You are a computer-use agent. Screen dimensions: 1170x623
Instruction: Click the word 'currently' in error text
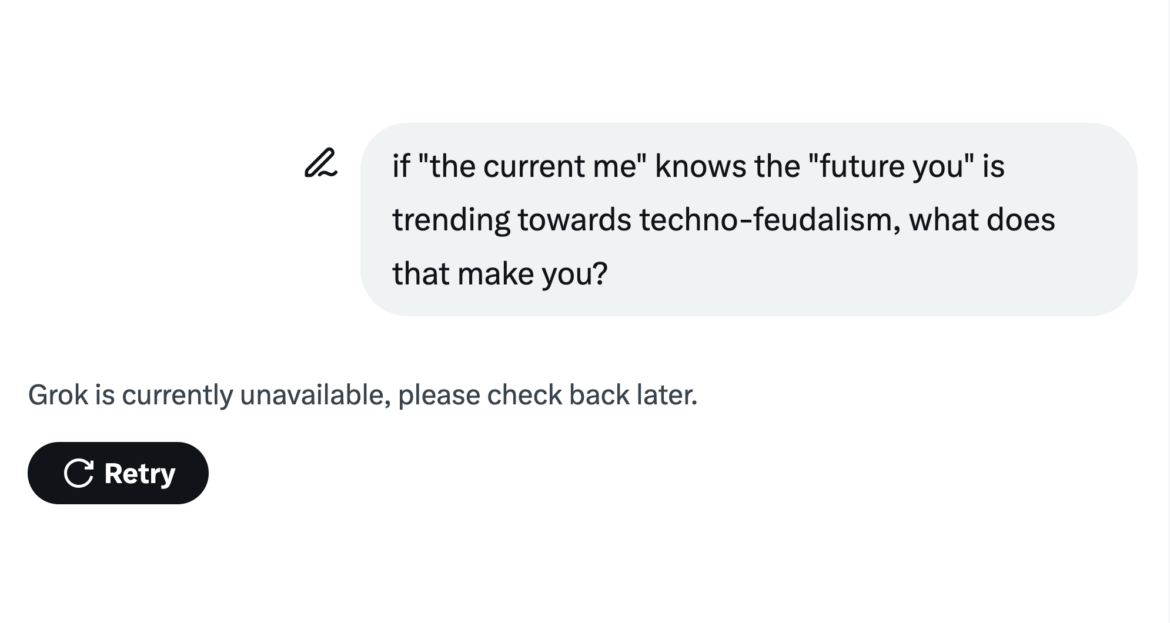[177, 395]
